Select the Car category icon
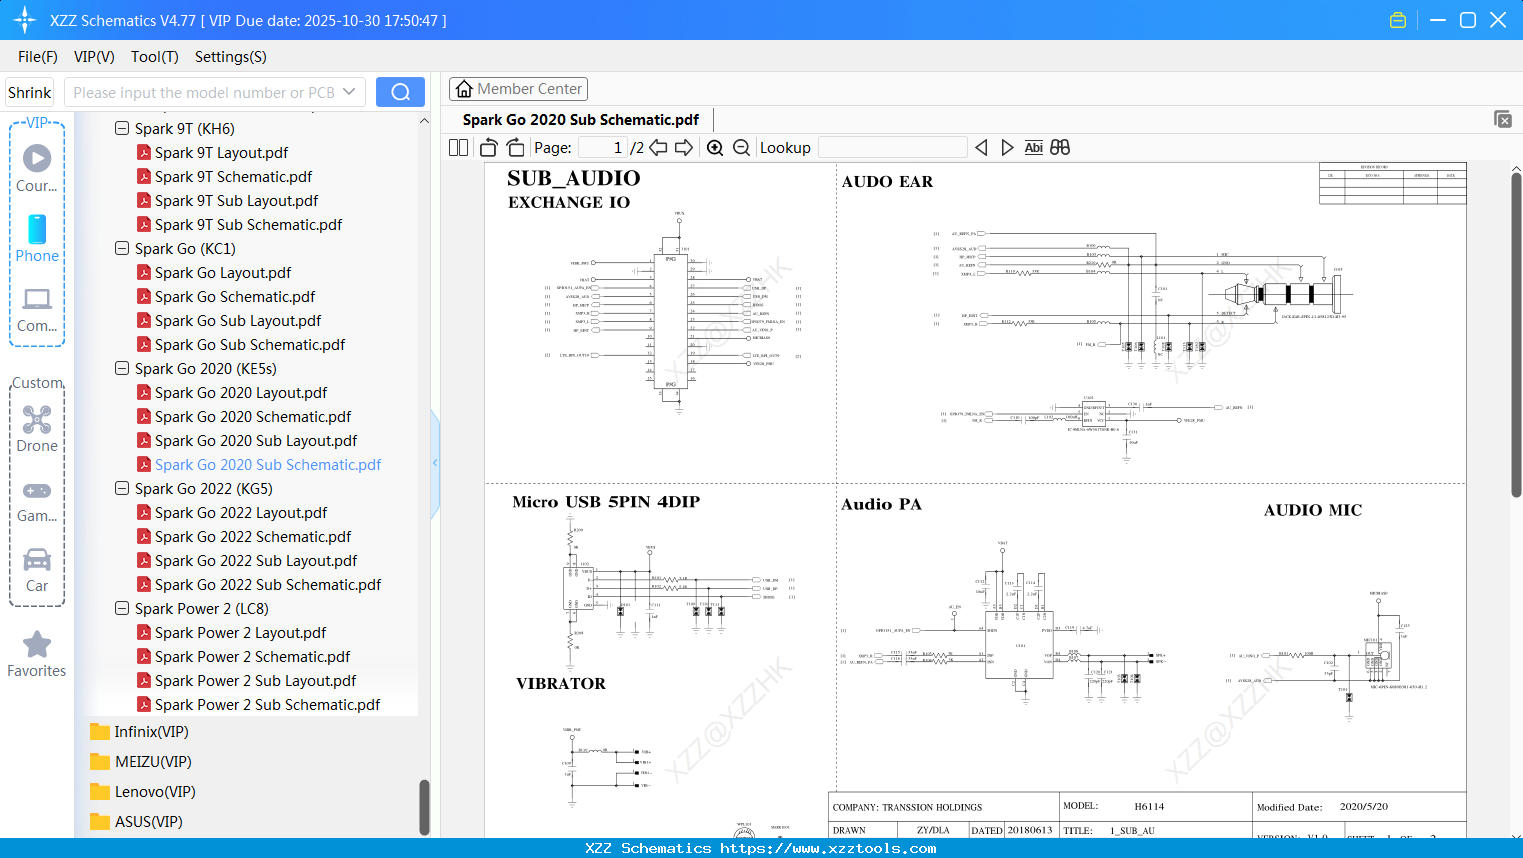This screenshot has width=1523, height=858. 36,560
